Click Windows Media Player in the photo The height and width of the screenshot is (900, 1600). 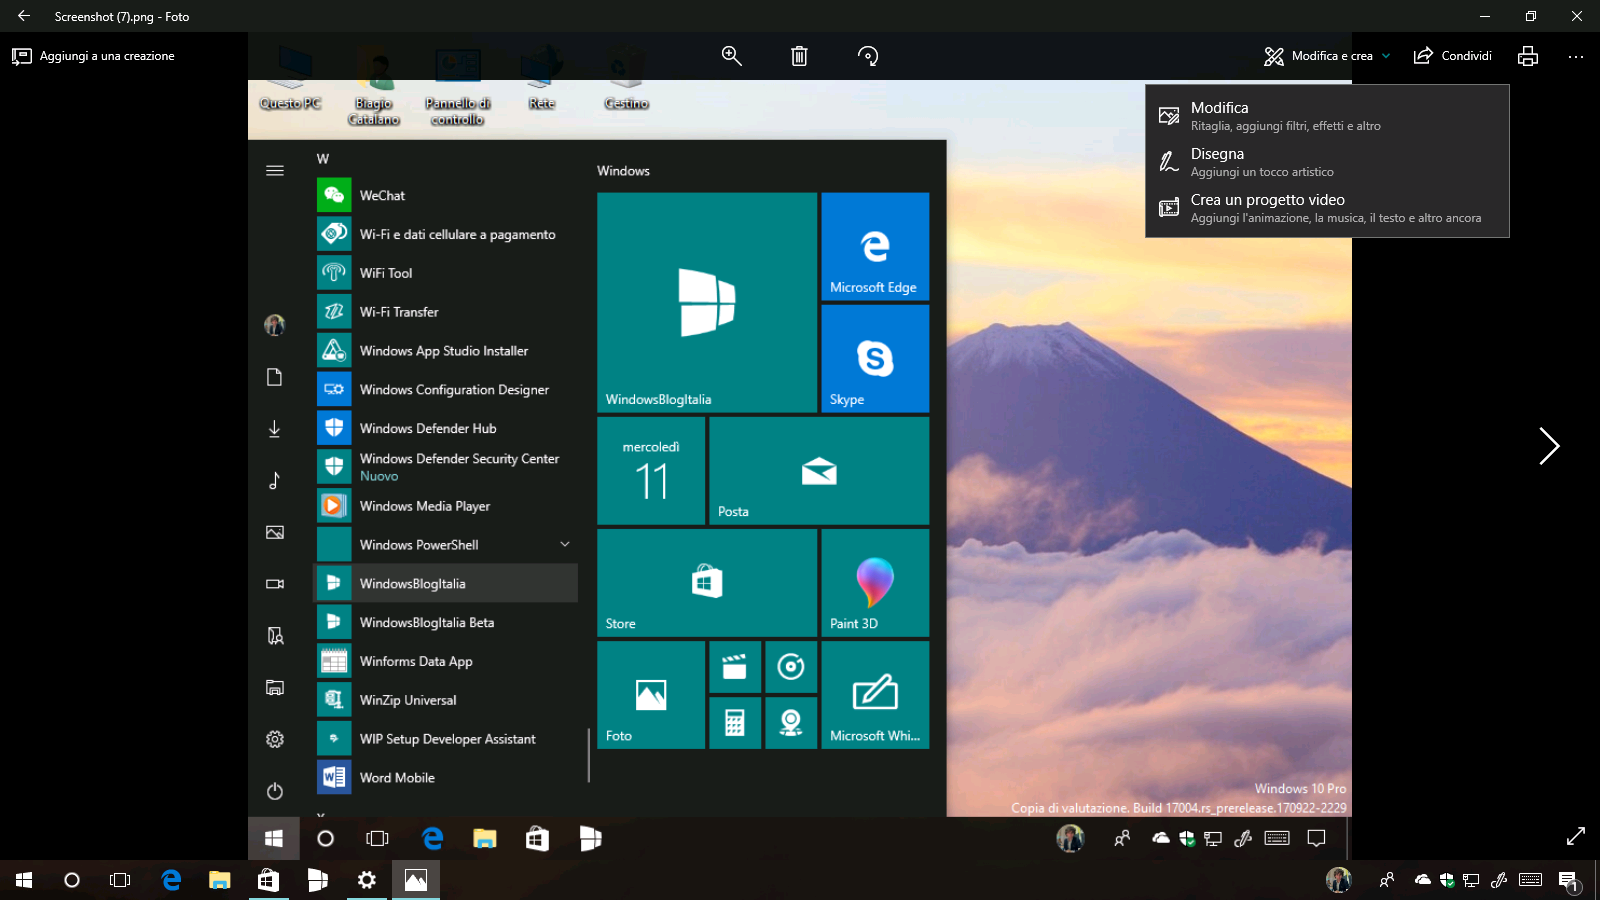(x=446, y=506)
